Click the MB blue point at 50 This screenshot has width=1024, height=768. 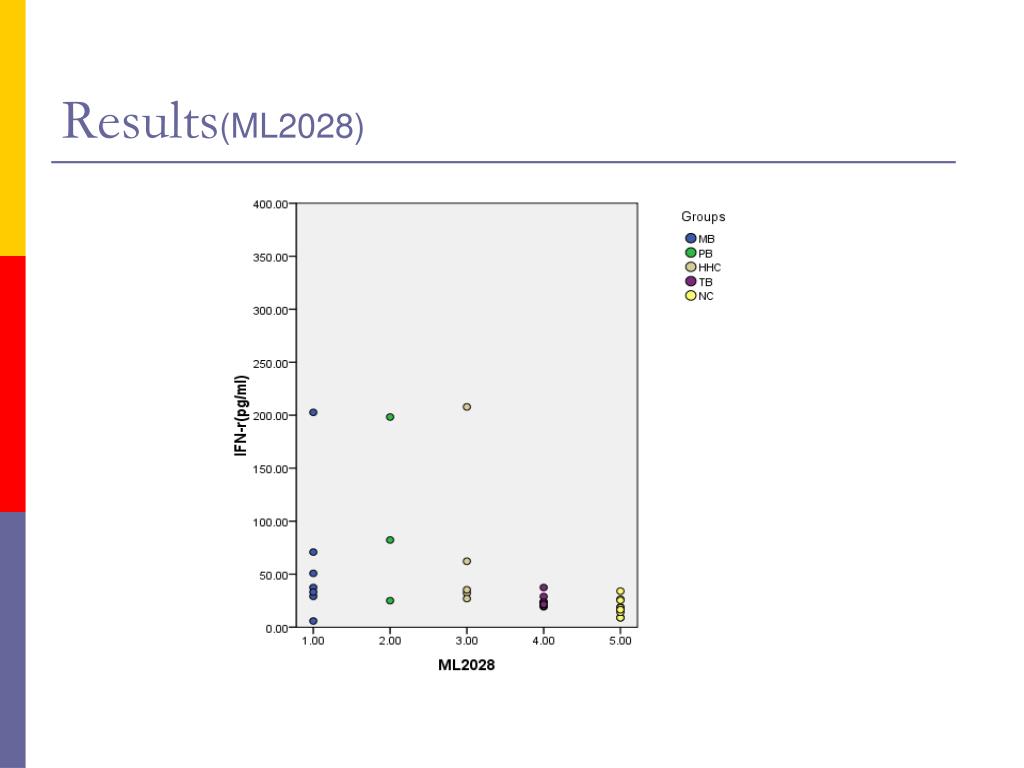tap(313, 573)
